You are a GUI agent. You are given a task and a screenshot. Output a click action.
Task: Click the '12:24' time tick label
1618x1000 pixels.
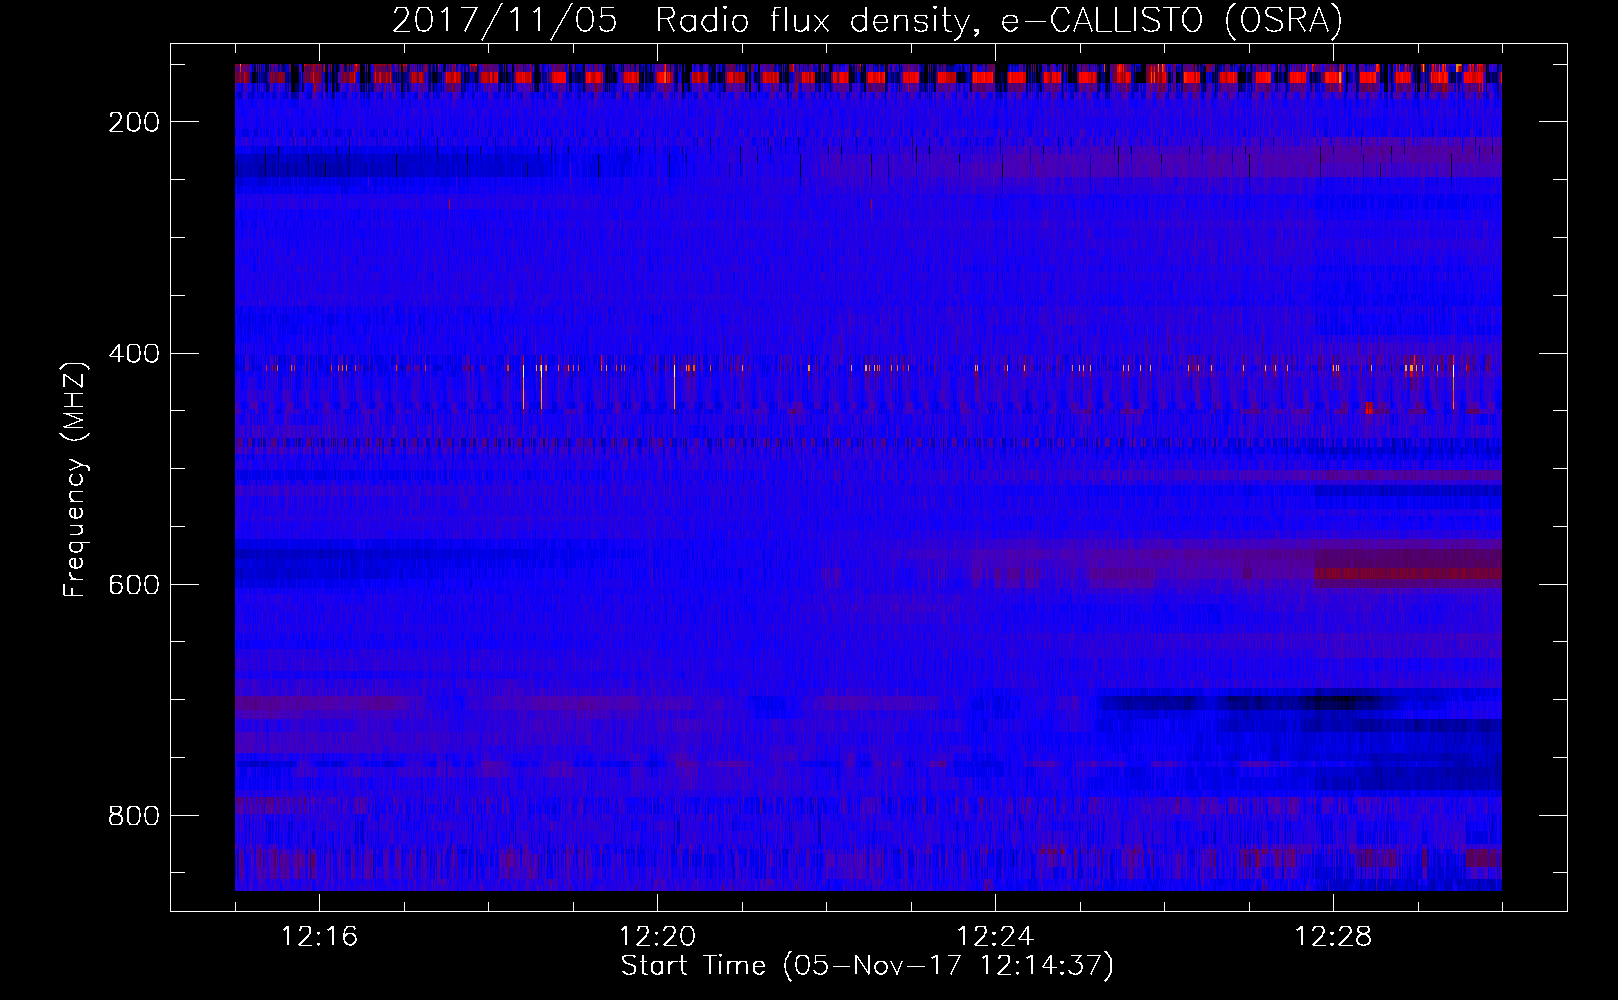click(995, 937)
